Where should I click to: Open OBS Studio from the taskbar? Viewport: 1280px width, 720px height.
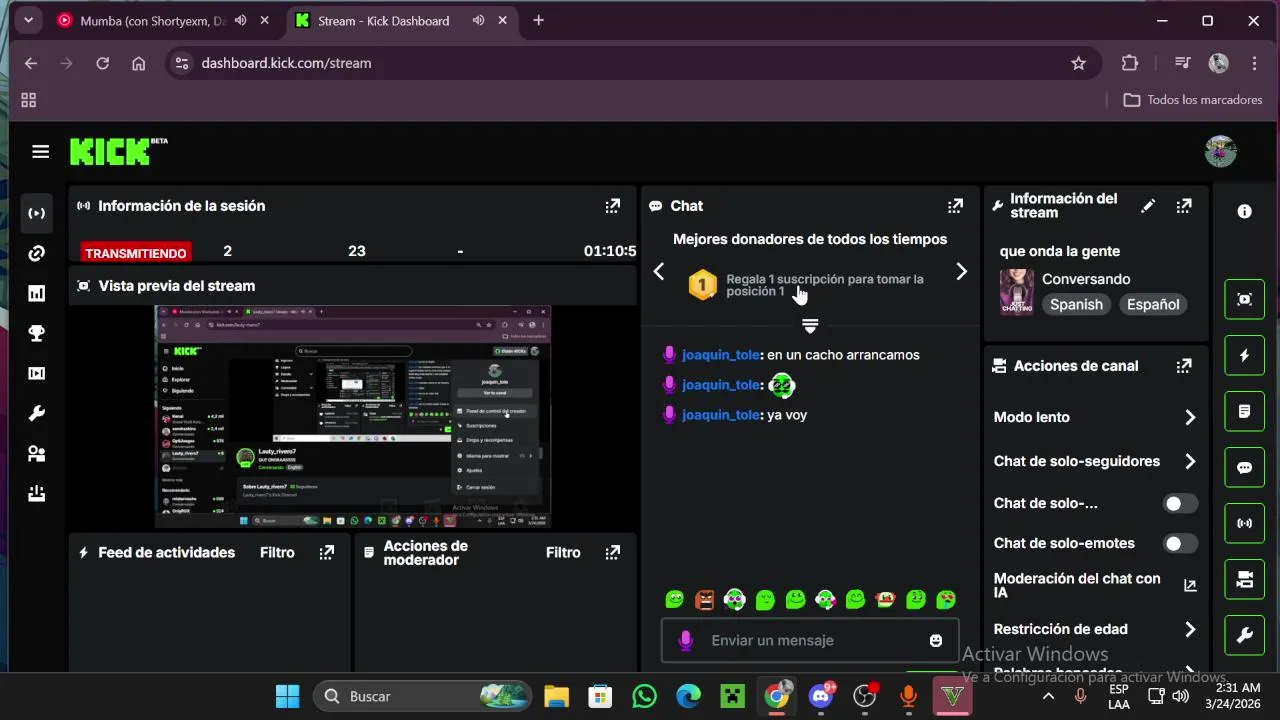(865, 696)
